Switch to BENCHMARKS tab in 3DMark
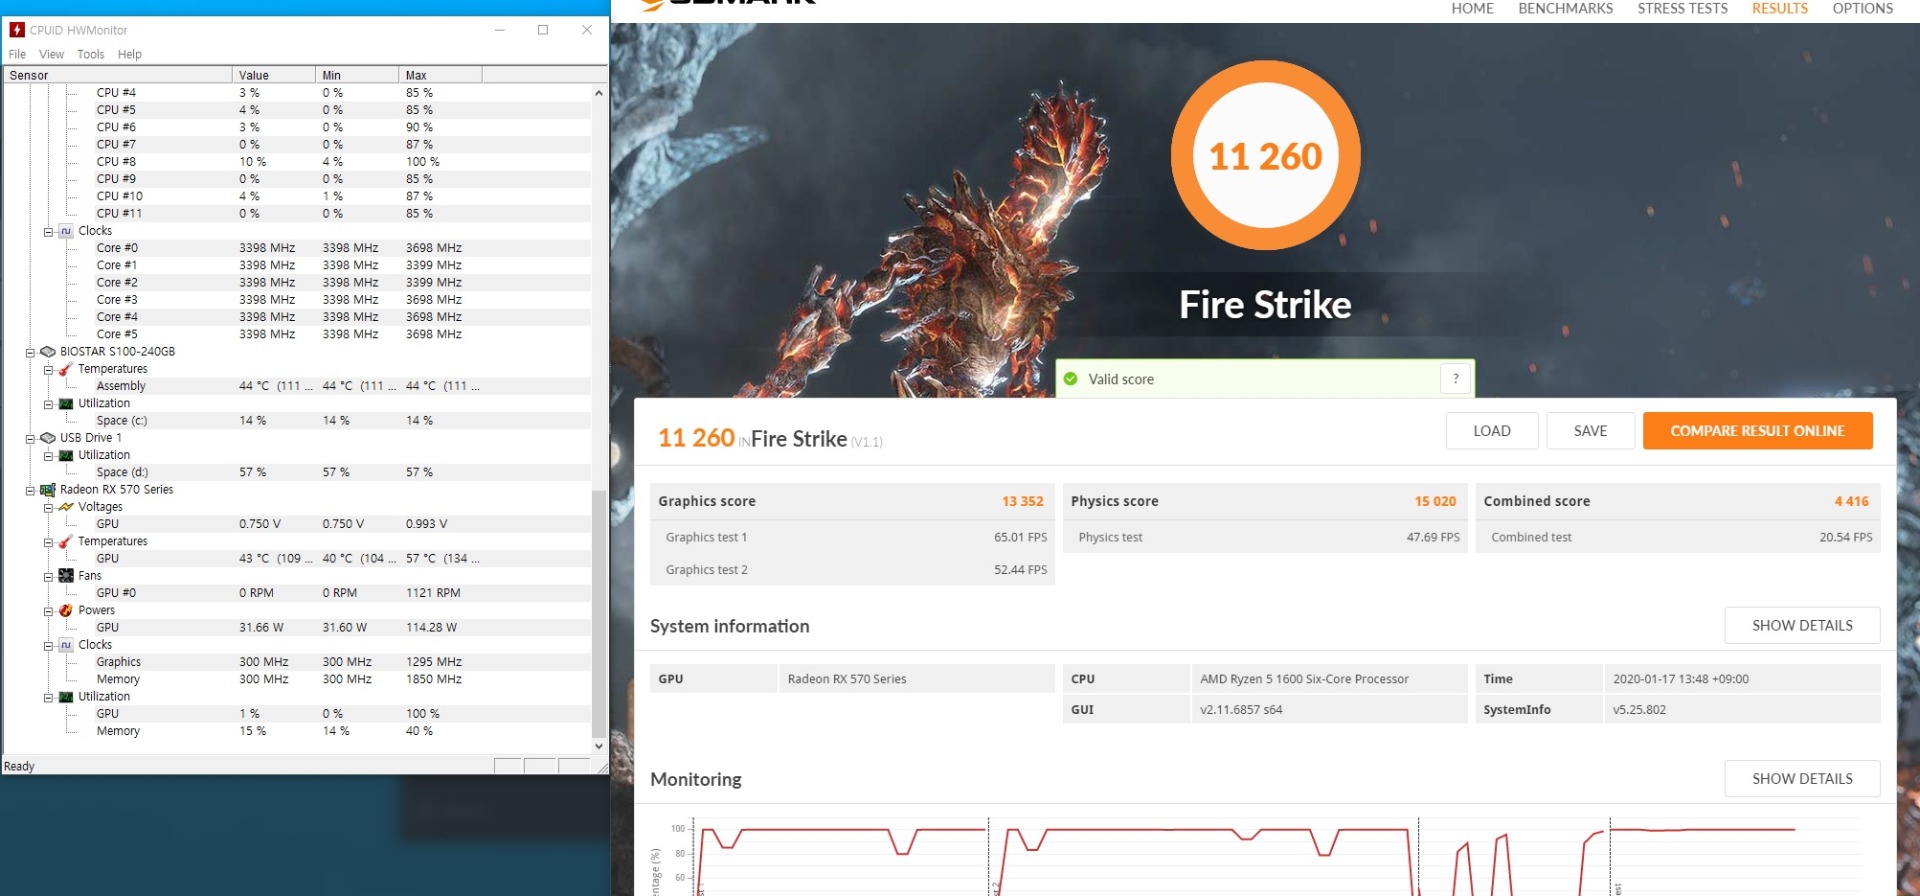 [x=1565, y=8]
